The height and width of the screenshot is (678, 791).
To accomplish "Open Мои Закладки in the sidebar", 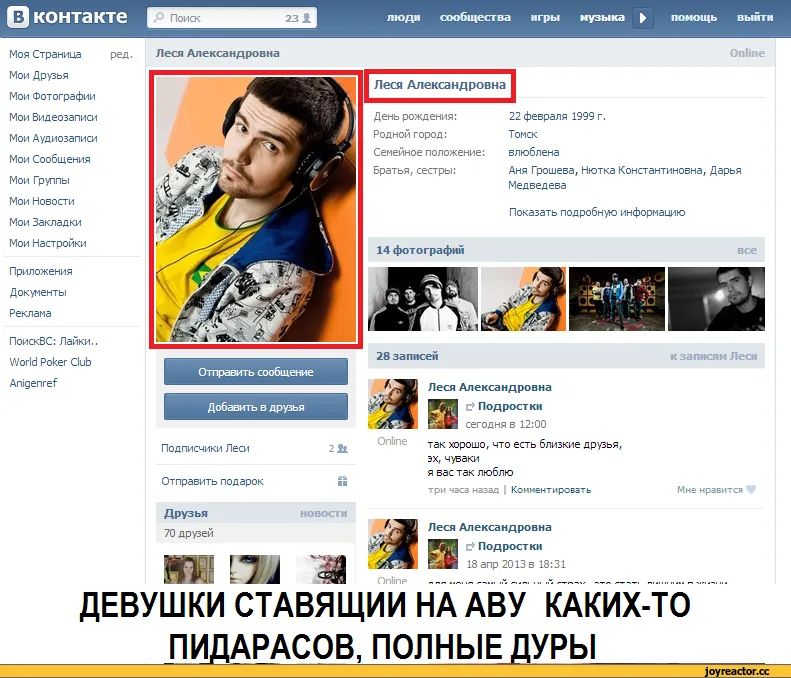I will point(45,222).
